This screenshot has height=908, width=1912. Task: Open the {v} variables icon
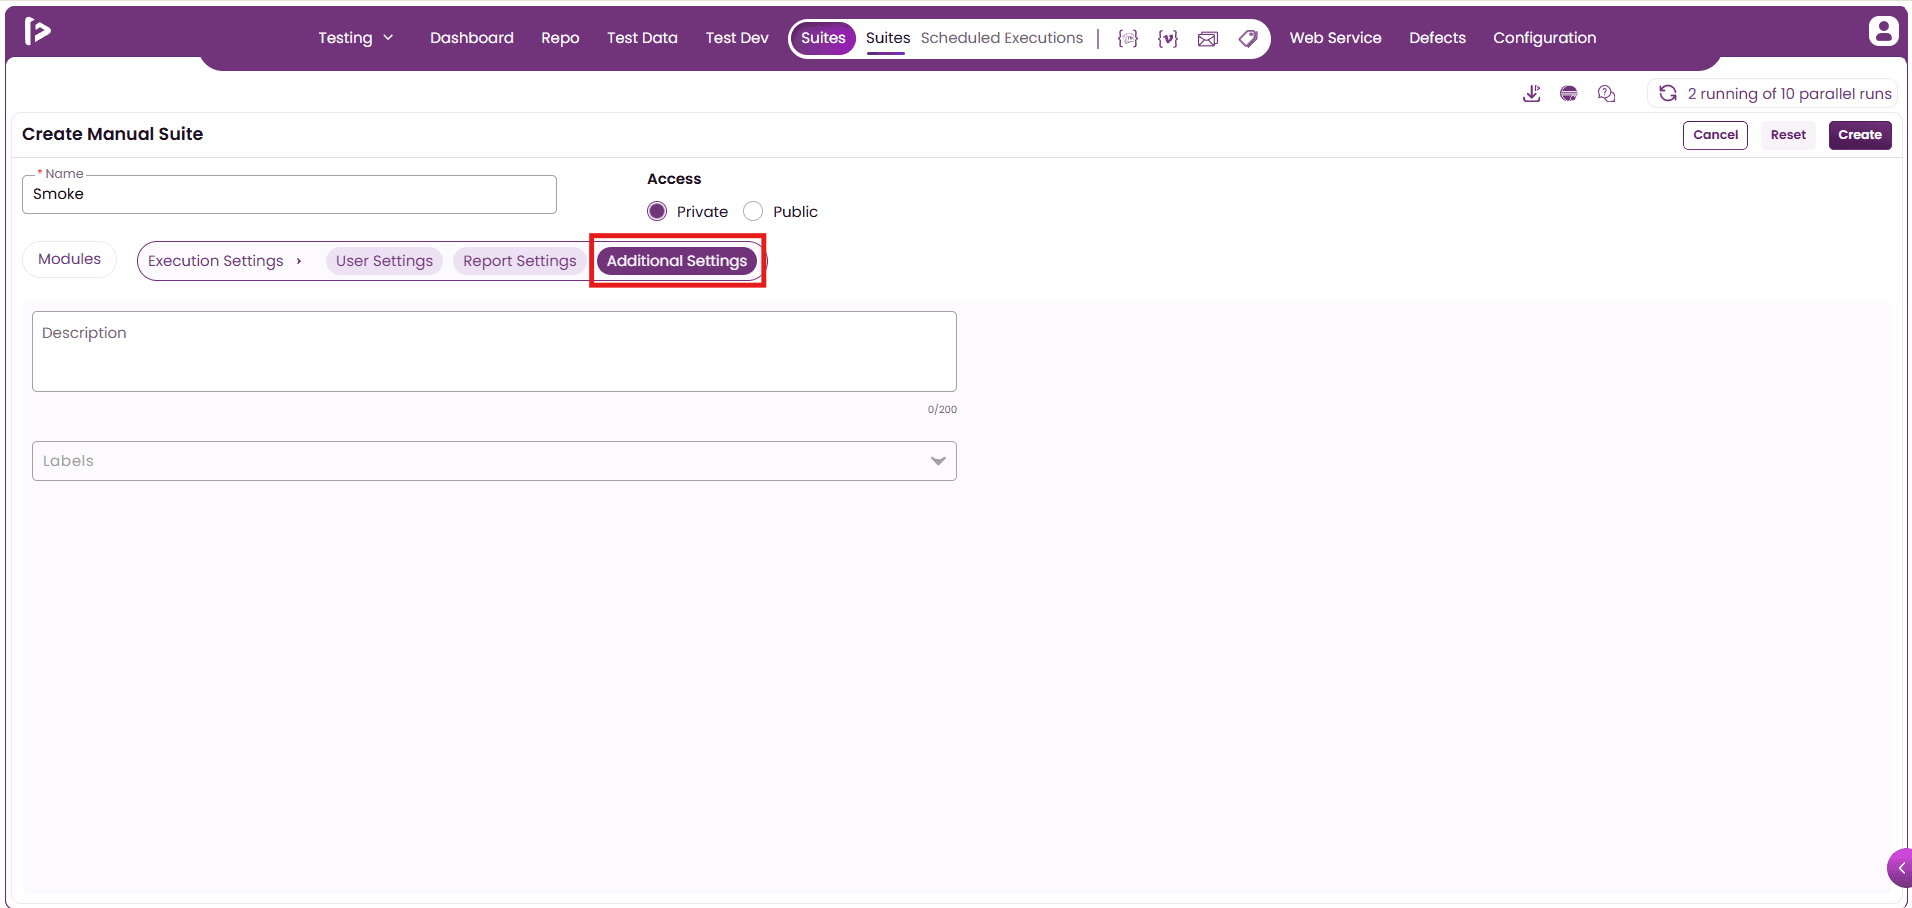point(1168,38)
